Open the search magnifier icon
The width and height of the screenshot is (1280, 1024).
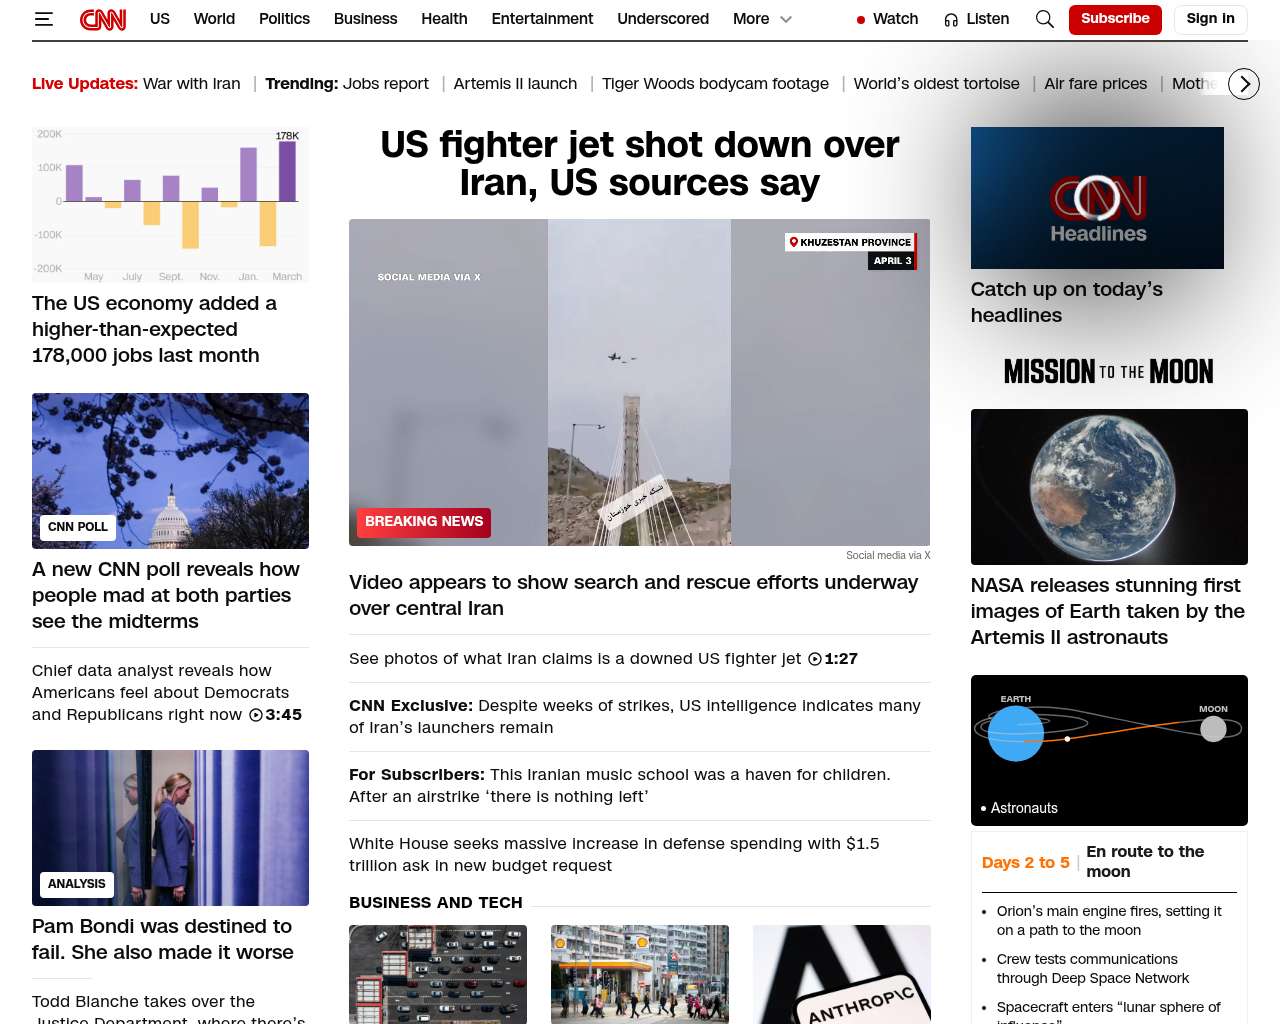tap(1044, 19)
